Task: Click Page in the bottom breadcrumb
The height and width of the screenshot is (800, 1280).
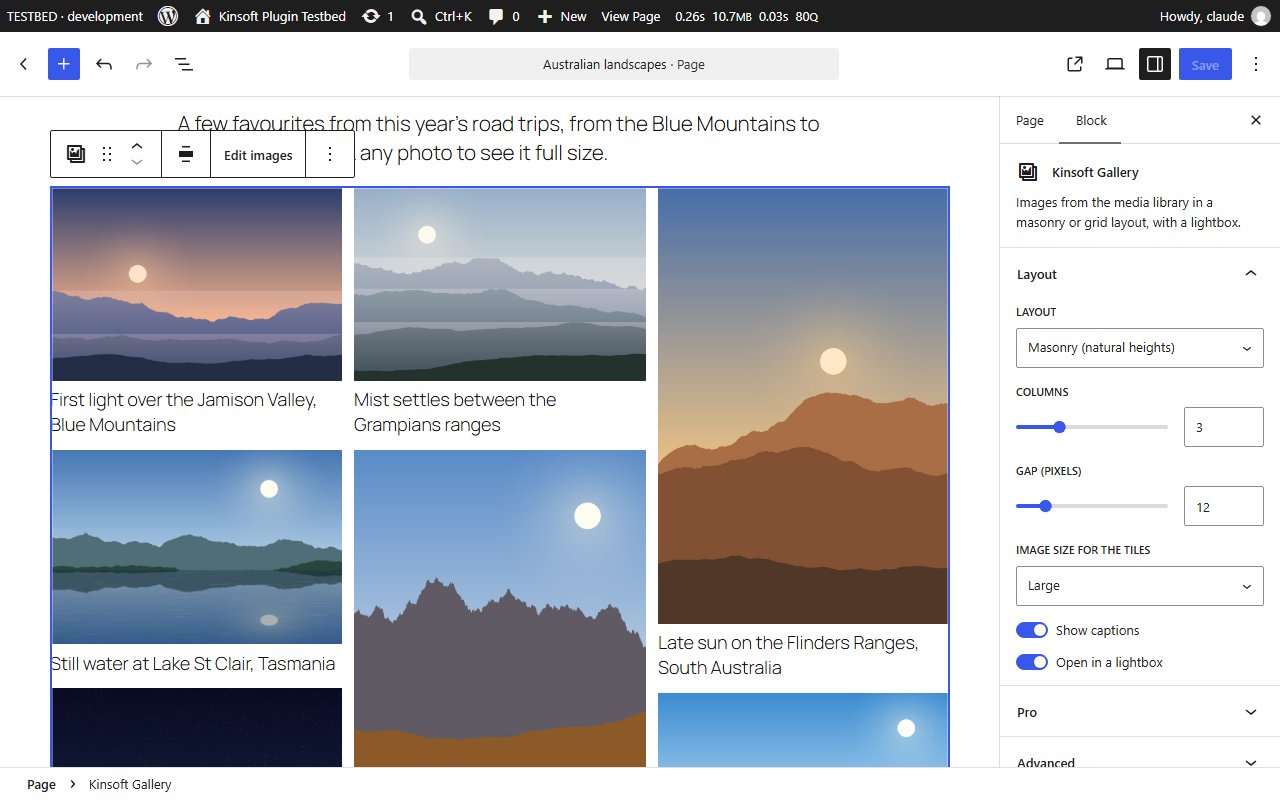Action: 41,784
